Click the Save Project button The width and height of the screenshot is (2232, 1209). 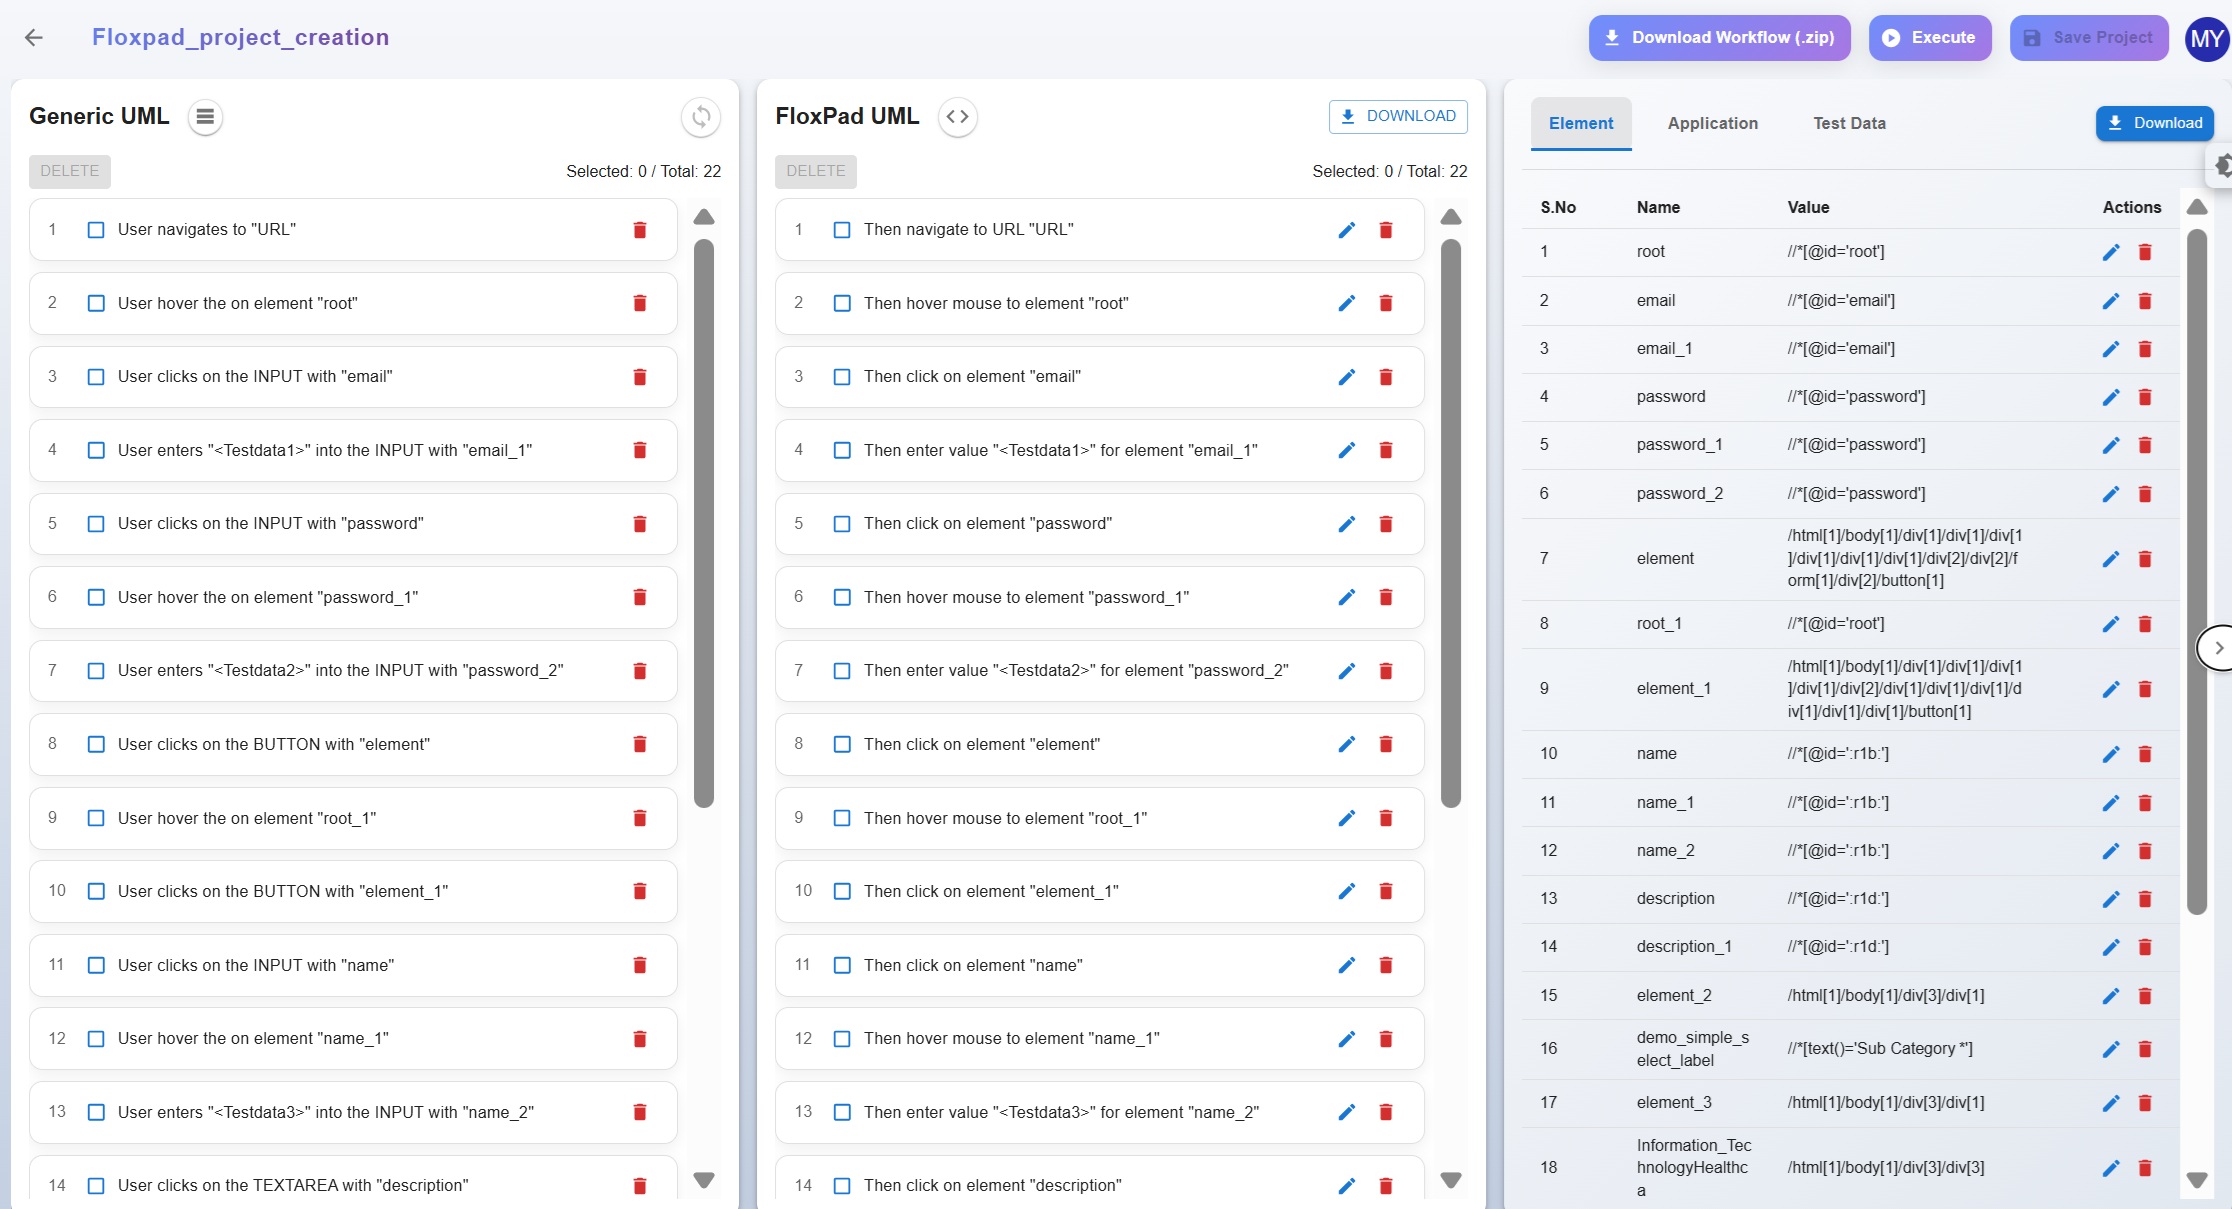[2089, 38]
